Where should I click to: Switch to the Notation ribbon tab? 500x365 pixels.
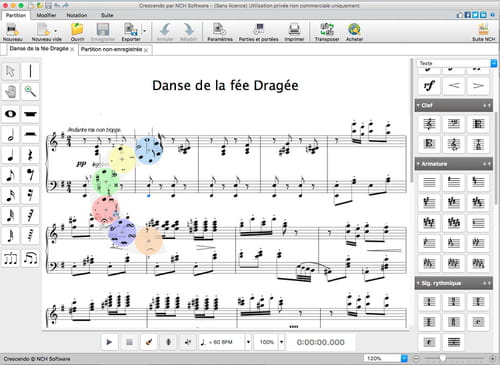[77, 15]
